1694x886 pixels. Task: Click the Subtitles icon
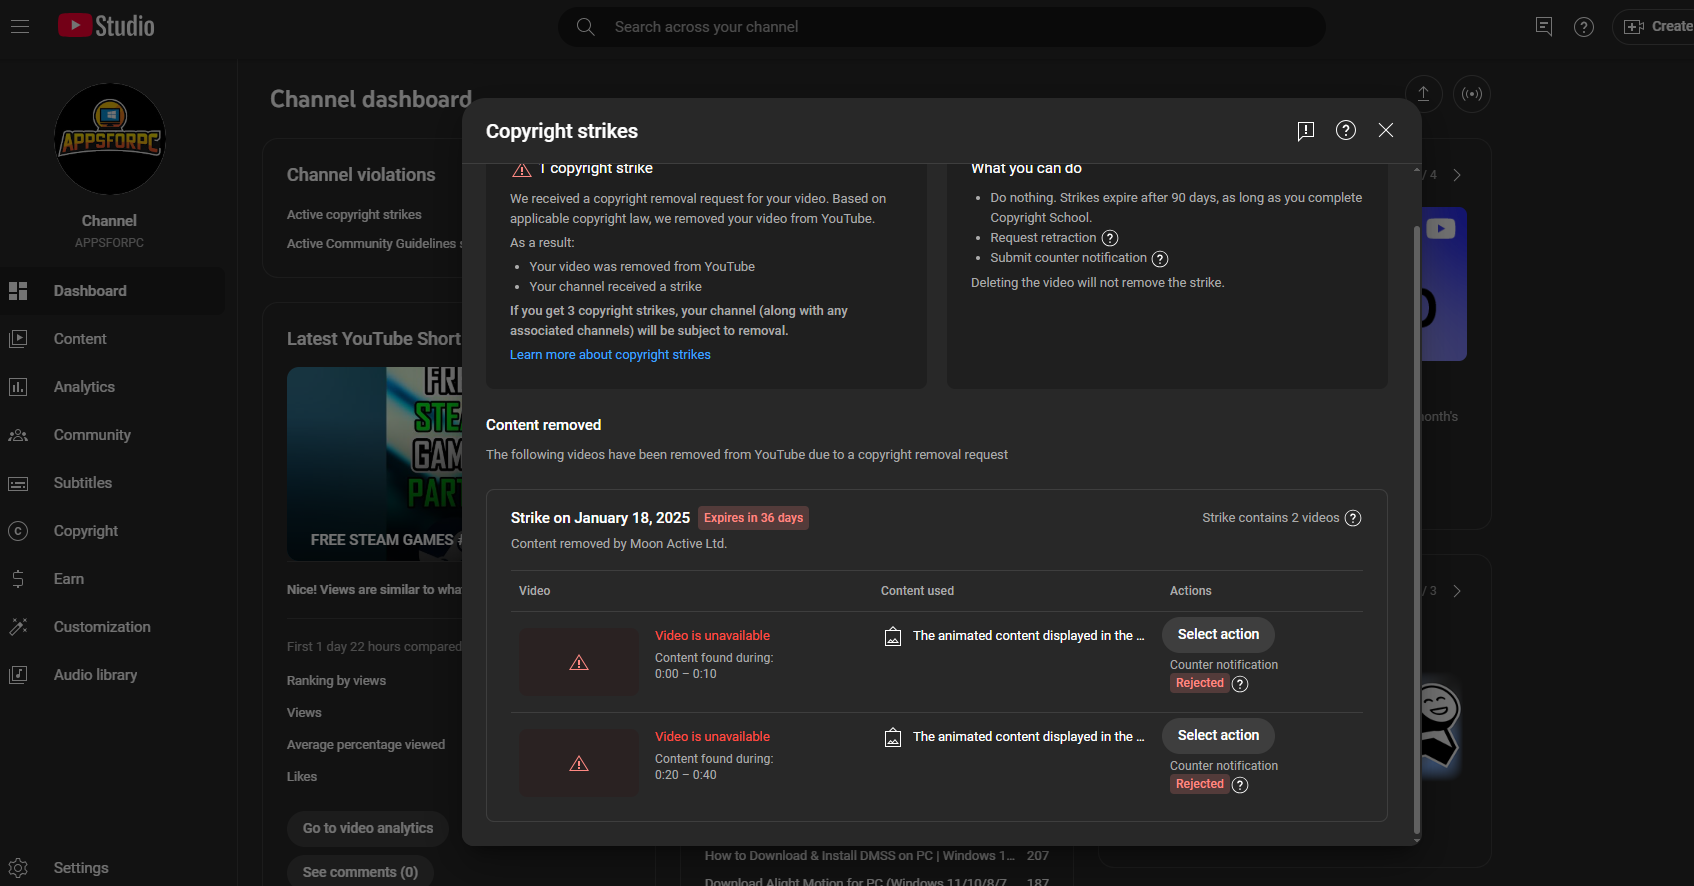coord(18,483)
